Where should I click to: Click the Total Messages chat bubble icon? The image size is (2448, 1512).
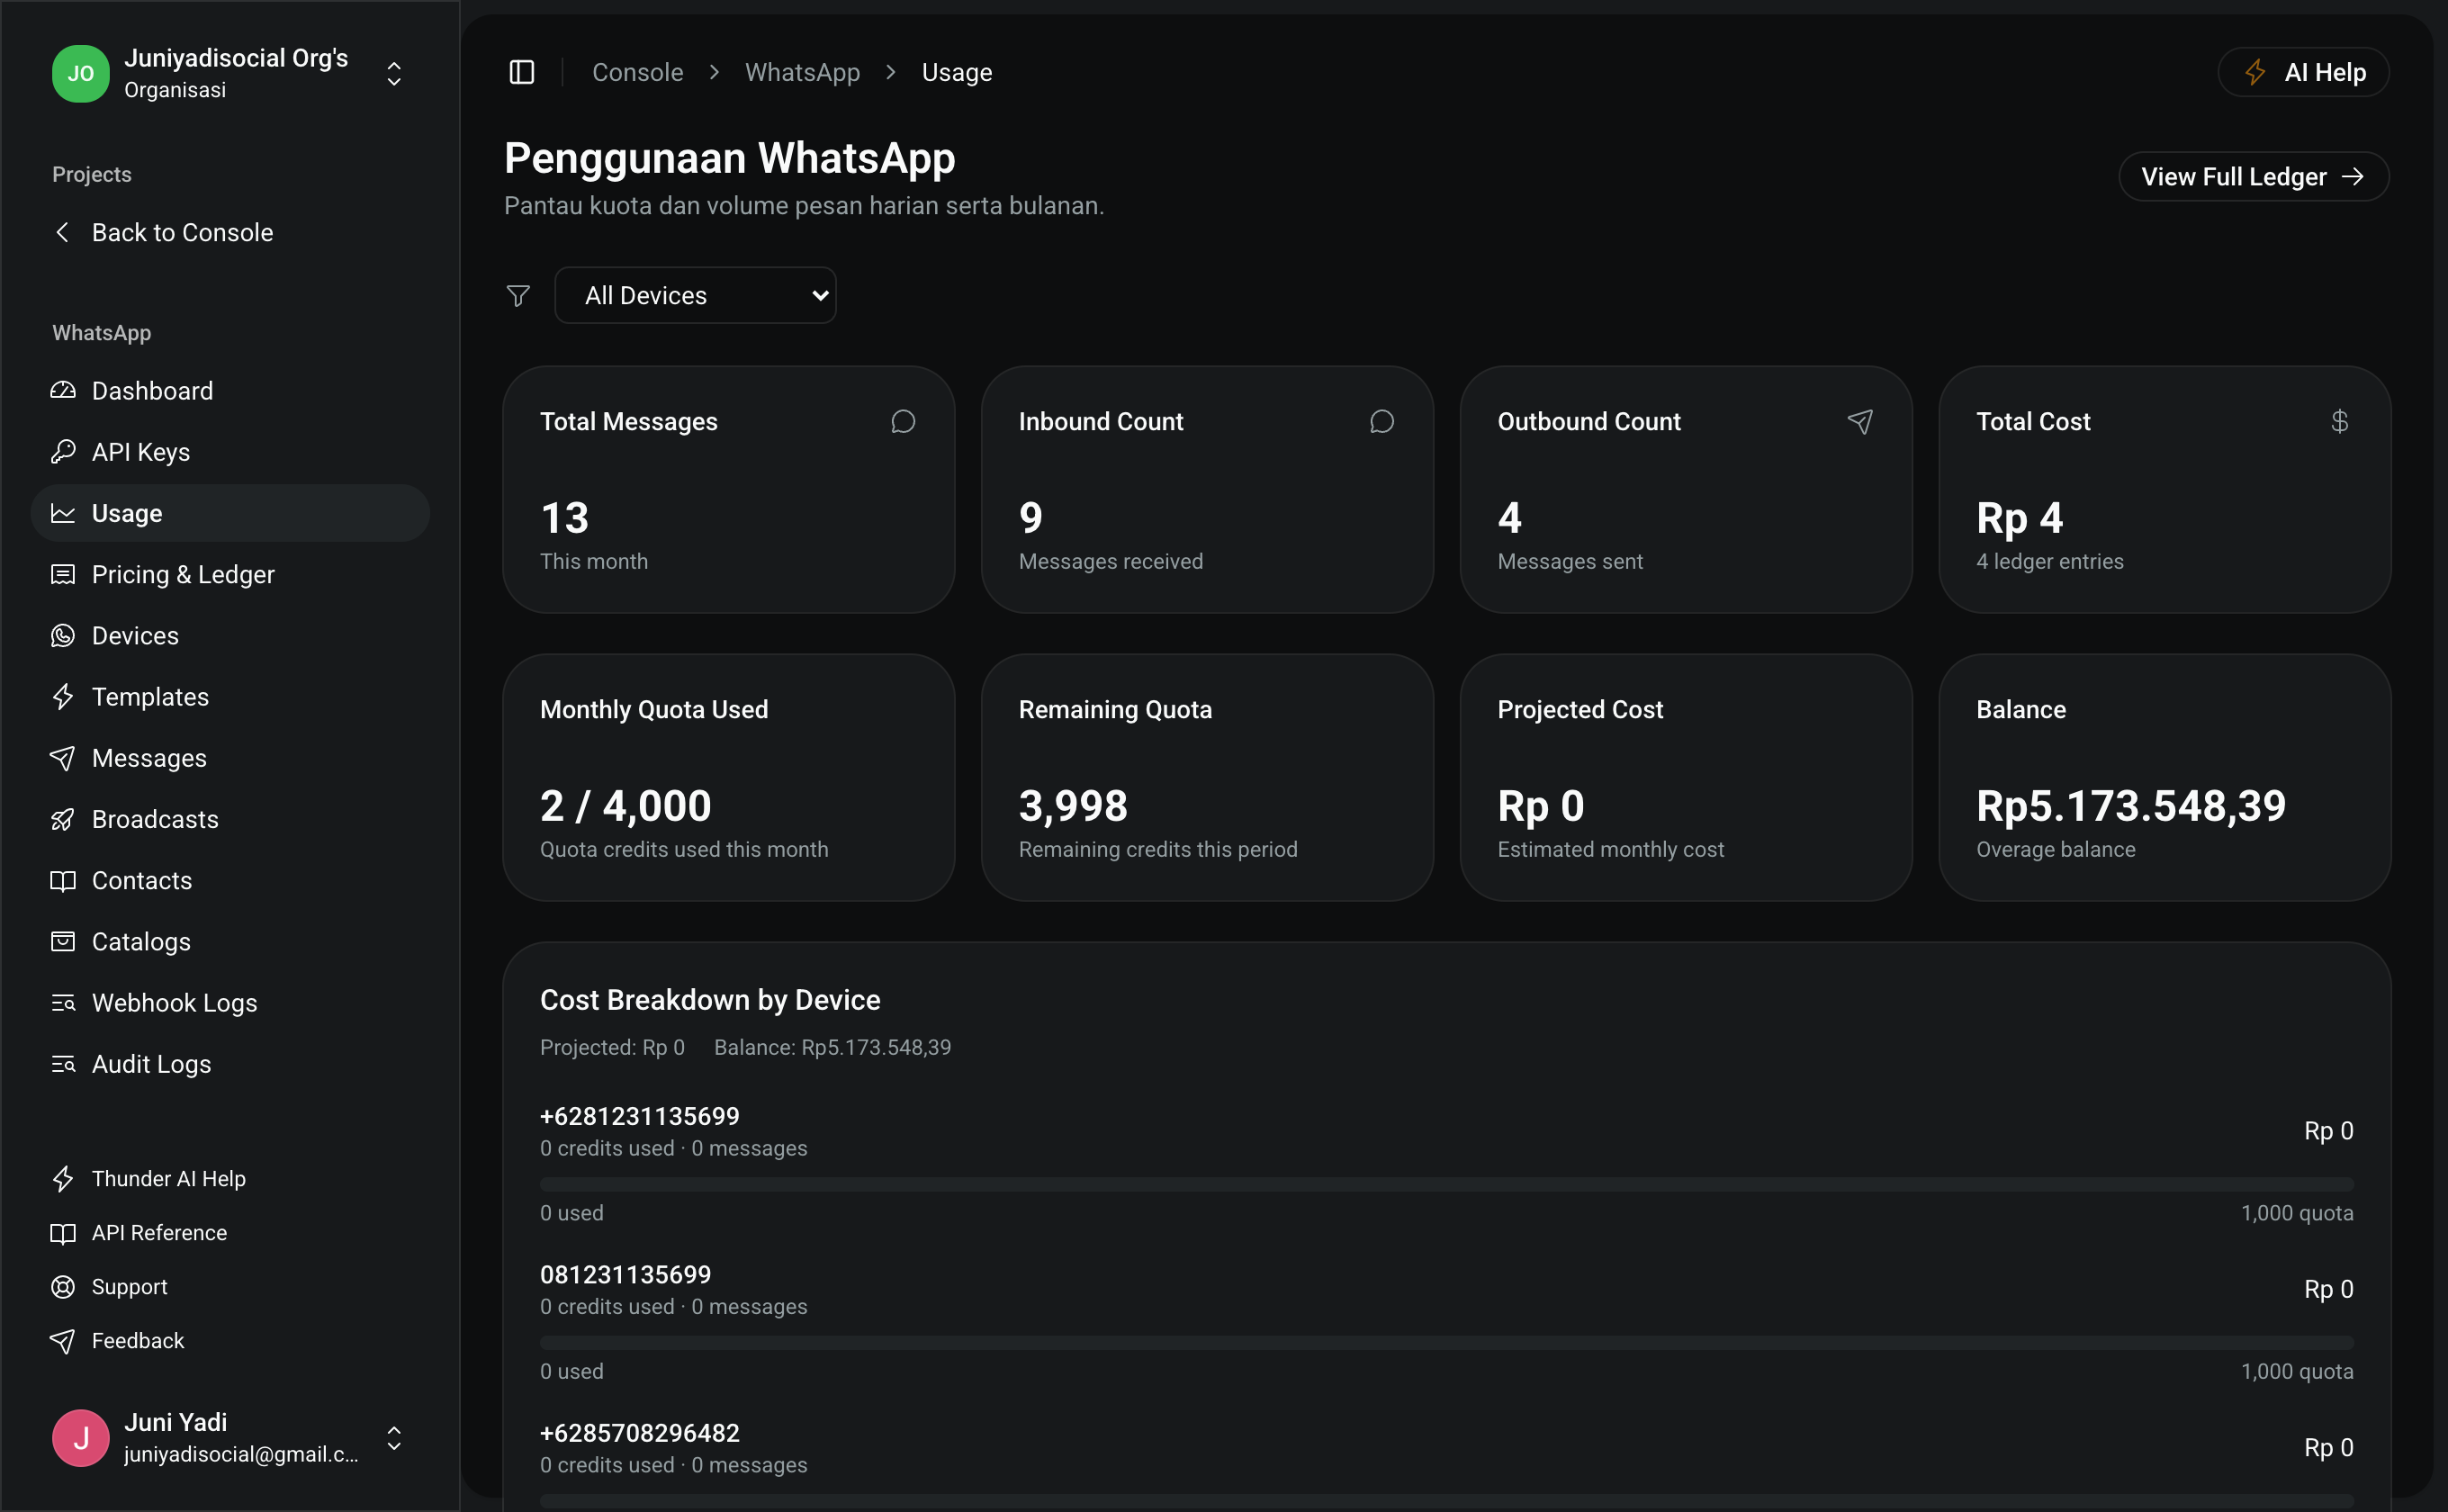point(903,422)
